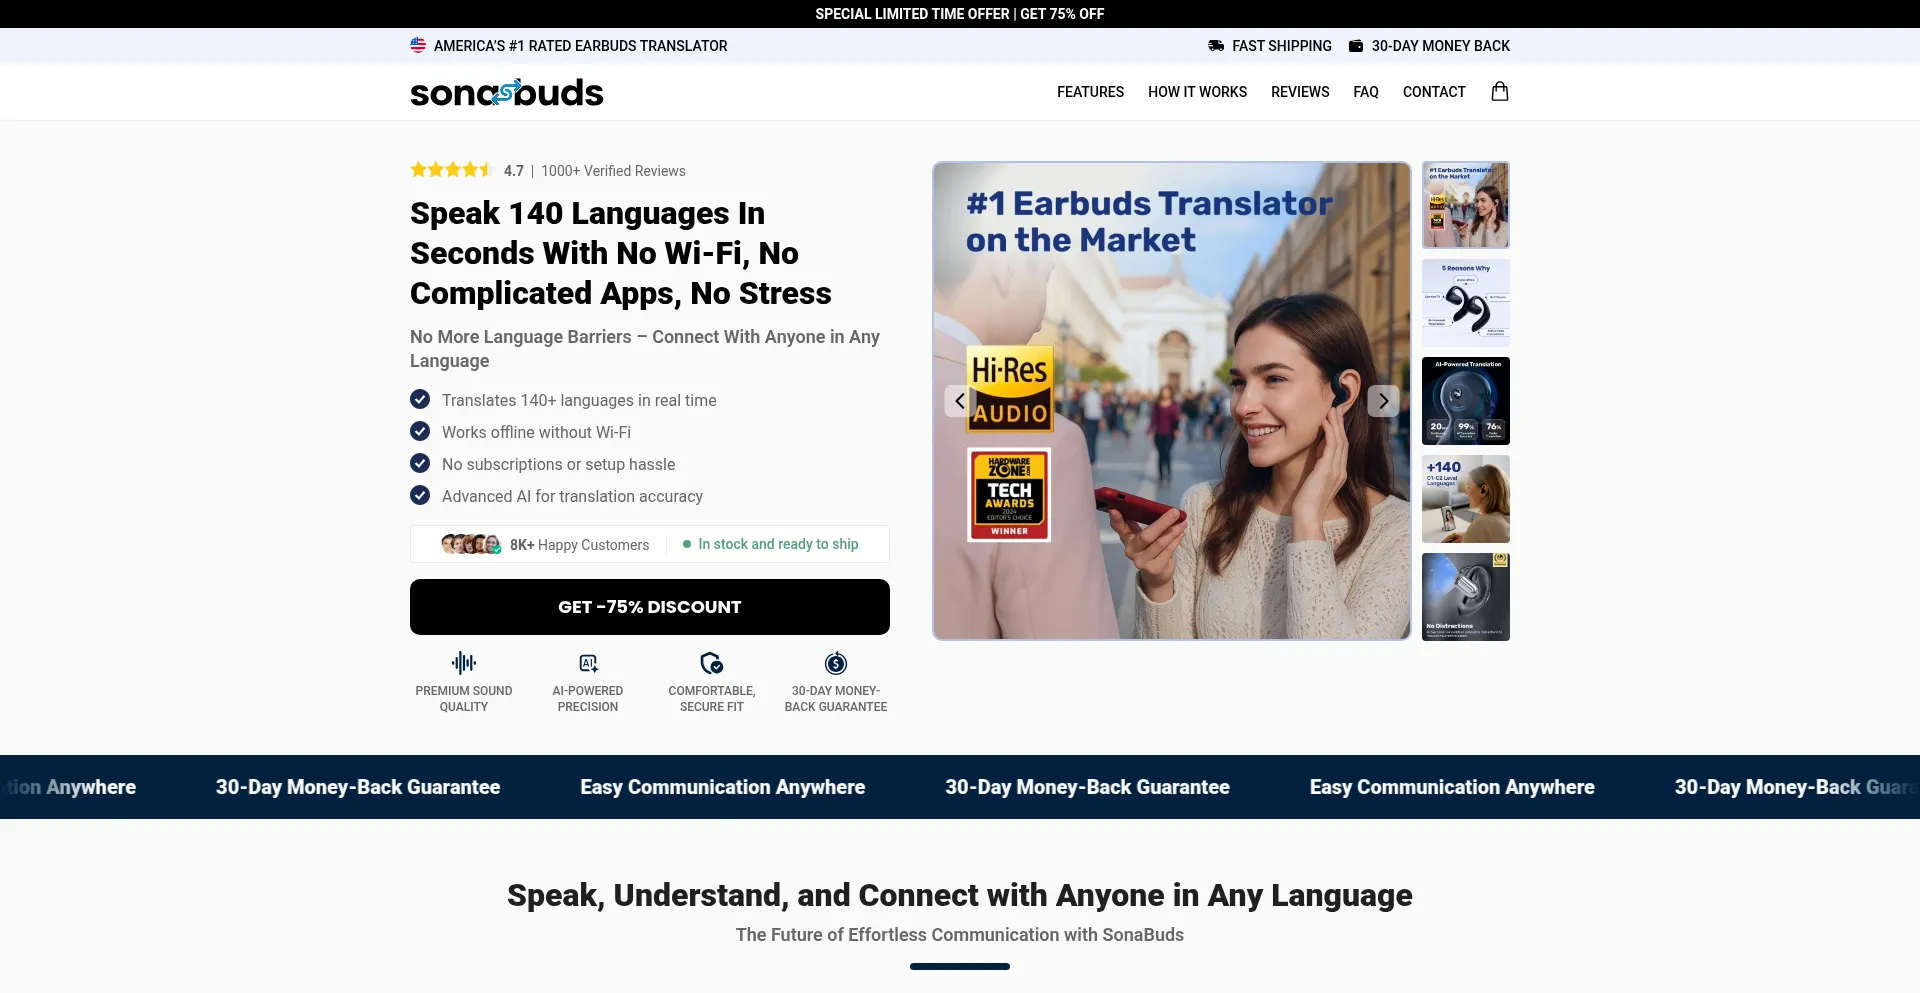This screenshot has height=993, width=1920.
Task: Click 'No More Language Barriers' subheading
Action: 645,349
